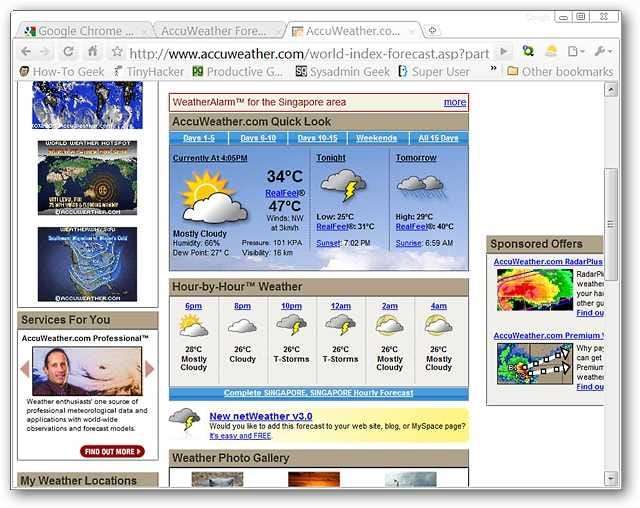Image resolution: width=640 pixels, height=508 pixels.
Task: Click the go arrow beside address bar
Action: tap(504, 51)
